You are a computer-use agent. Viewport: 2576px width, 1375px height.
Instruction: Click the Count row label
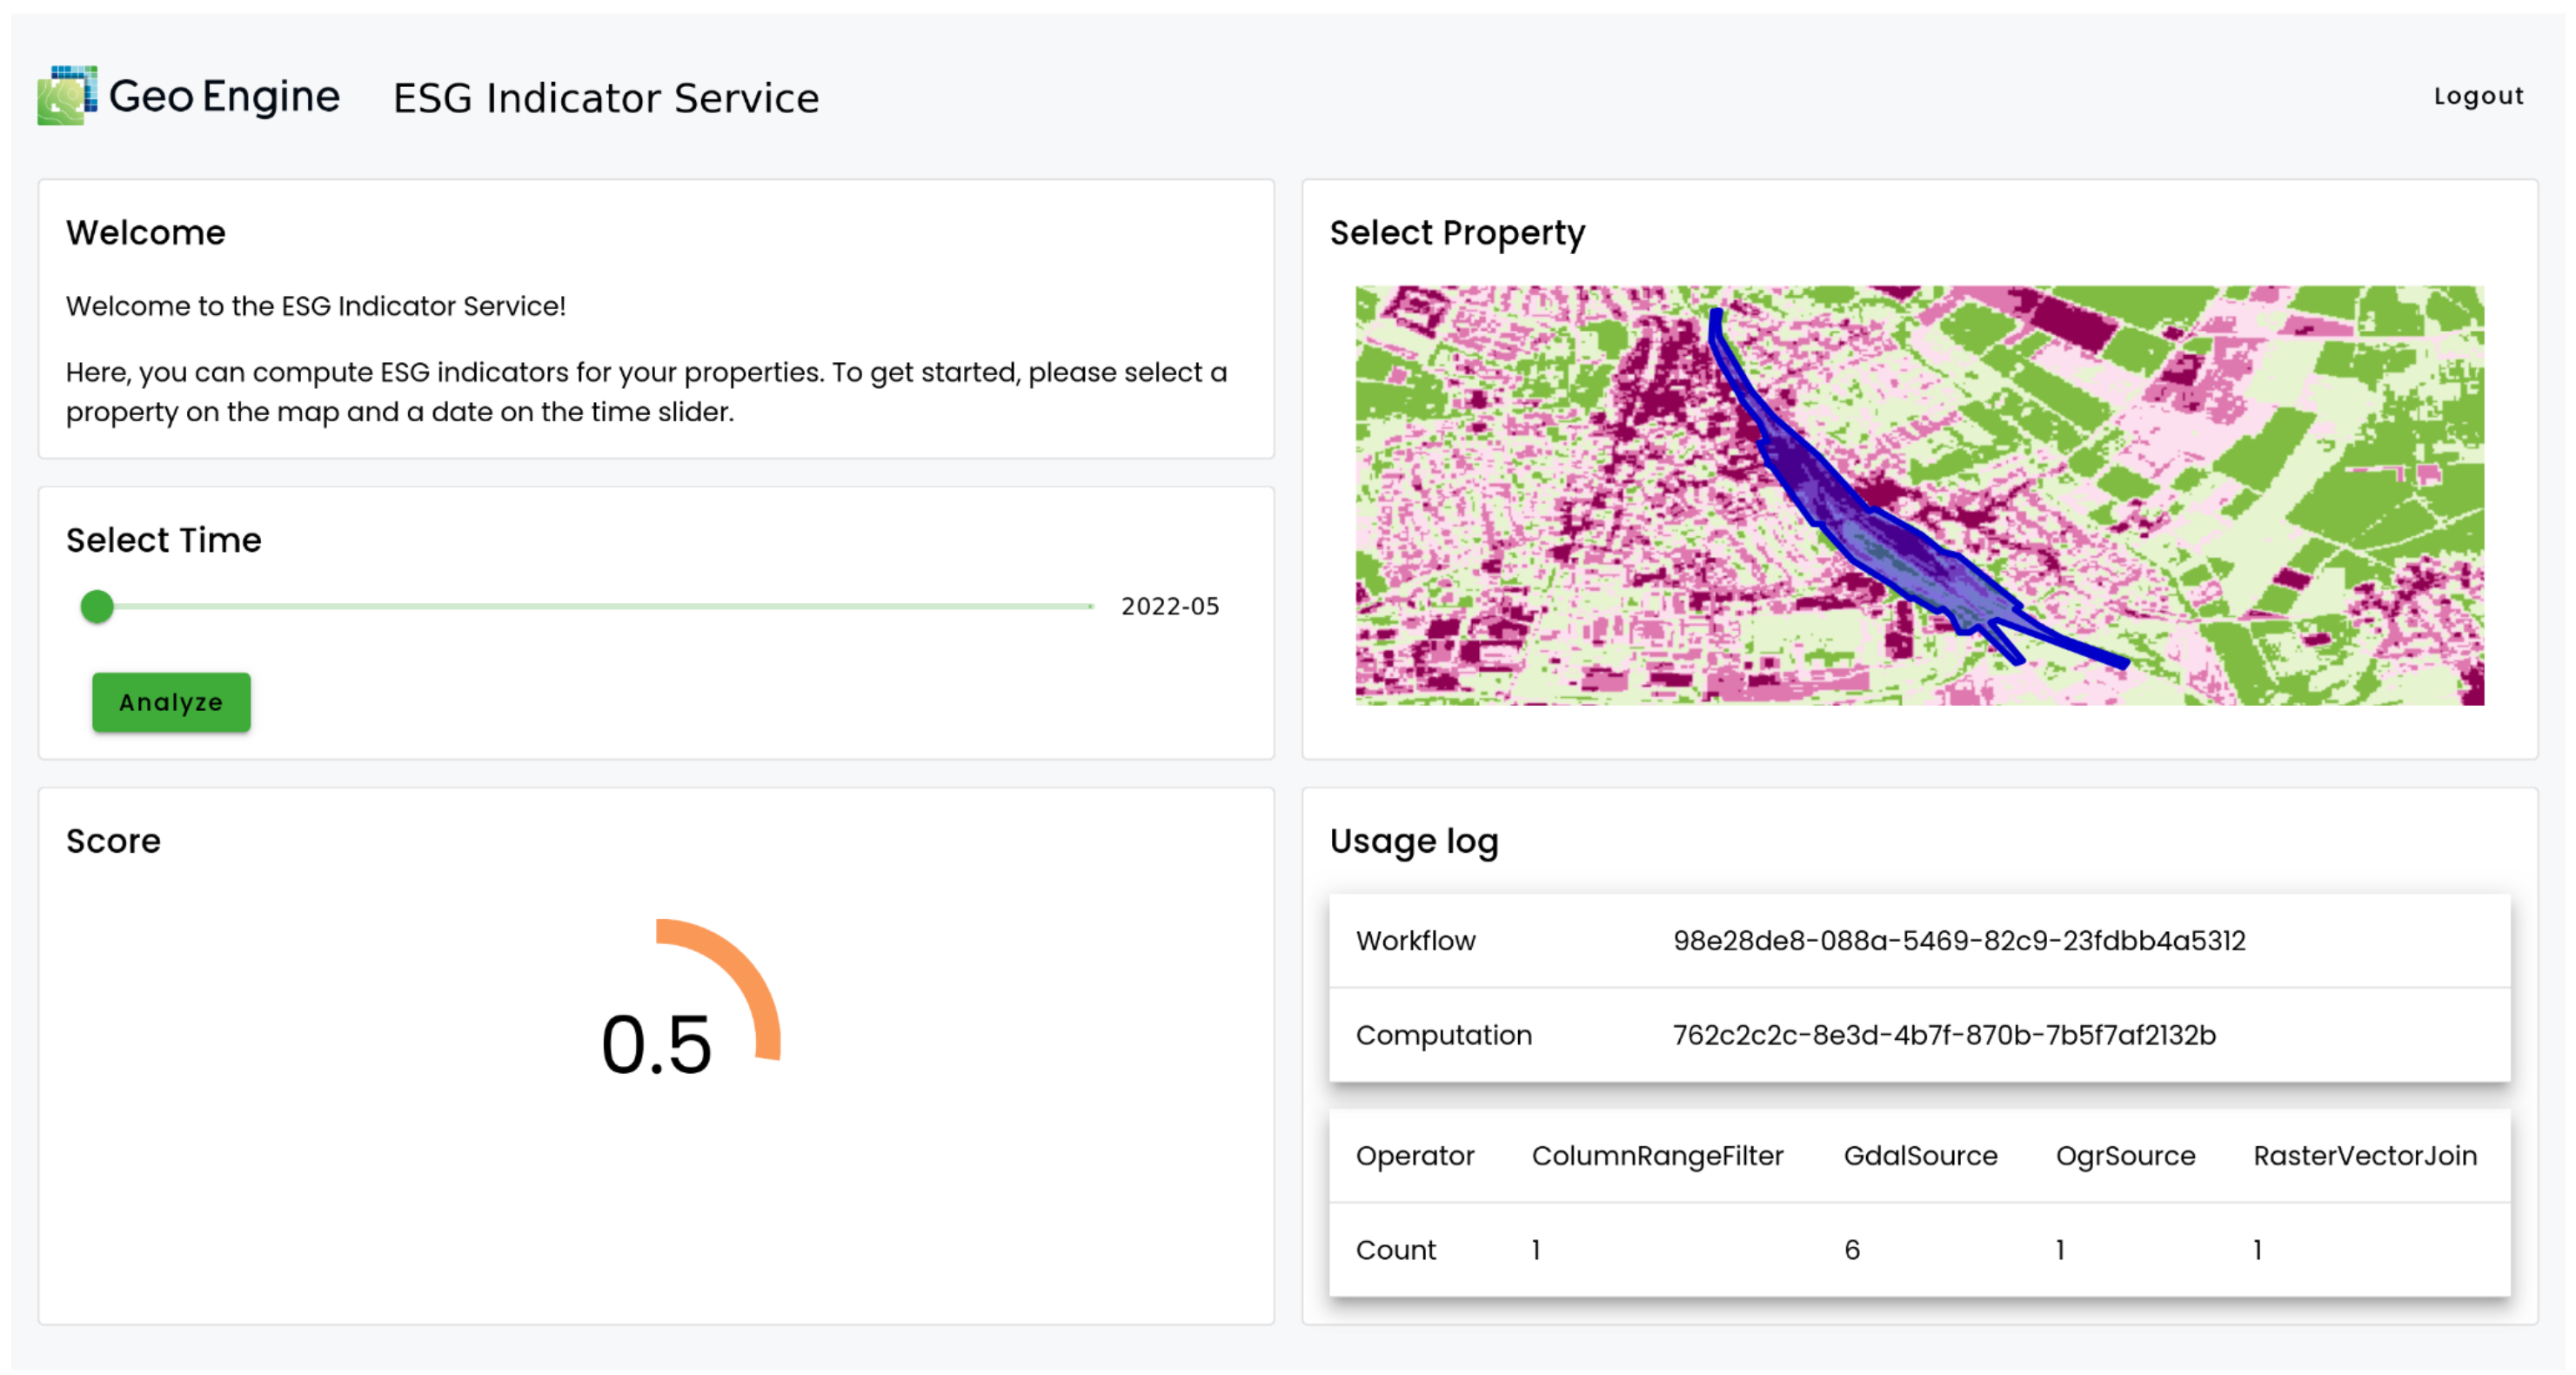pyautogui.click(x=1395, y=1250)
